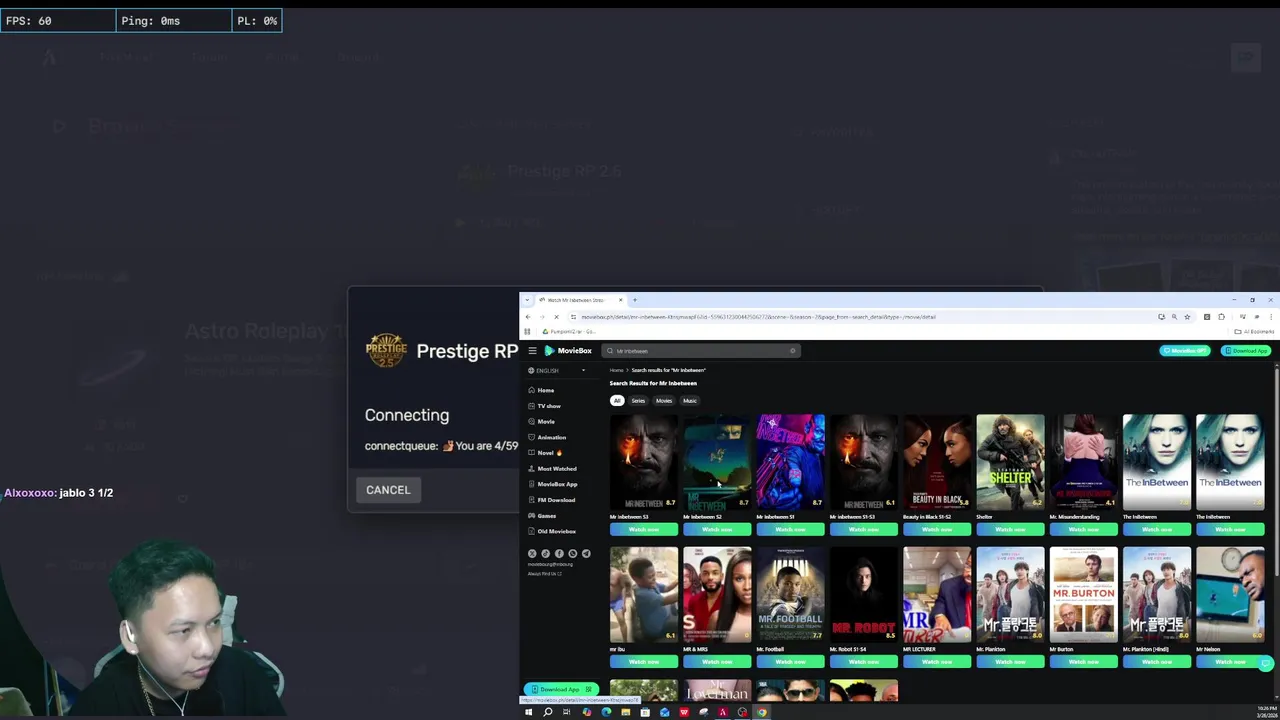The width and height of the screenshot is (1280, 720).
Task: Focus the MovieBox search field
Action: tap(700, 351)
